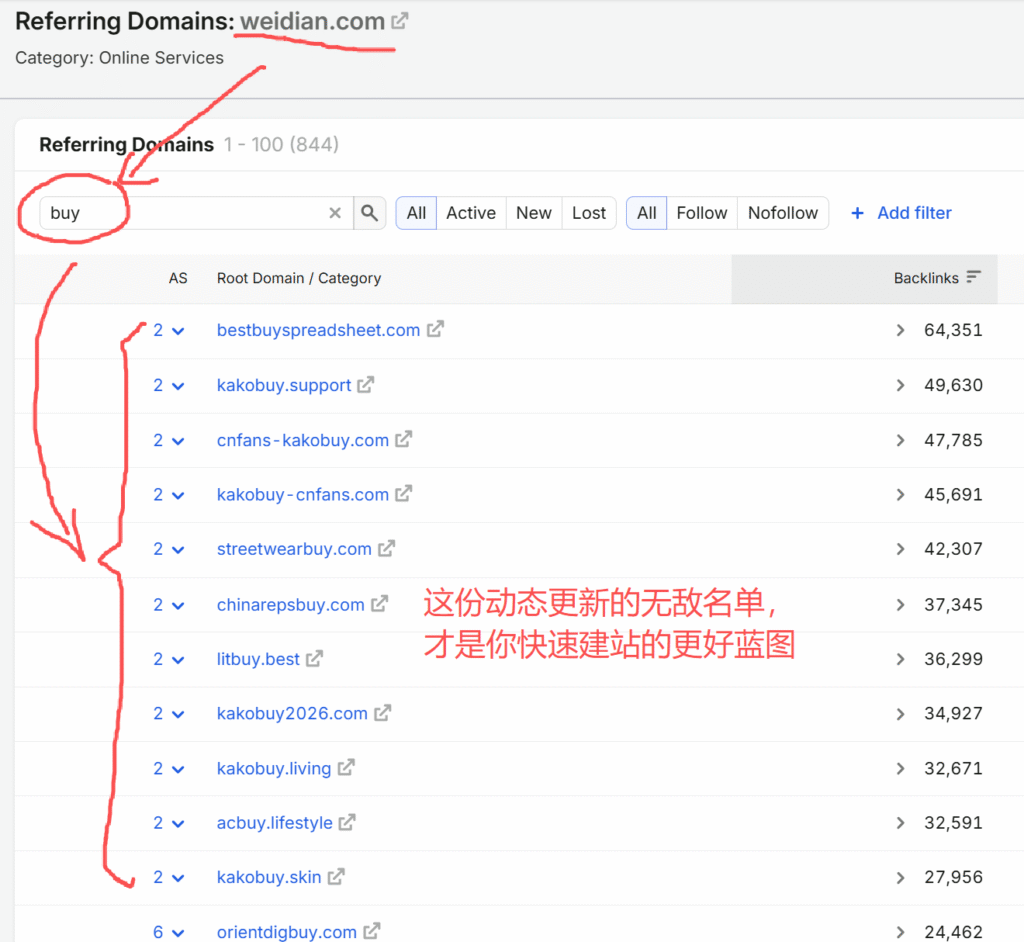This screenshot has width=1024, height=942.
Task: Expand backlinks chevron for 32,671 row
Action: click(901, 768)
